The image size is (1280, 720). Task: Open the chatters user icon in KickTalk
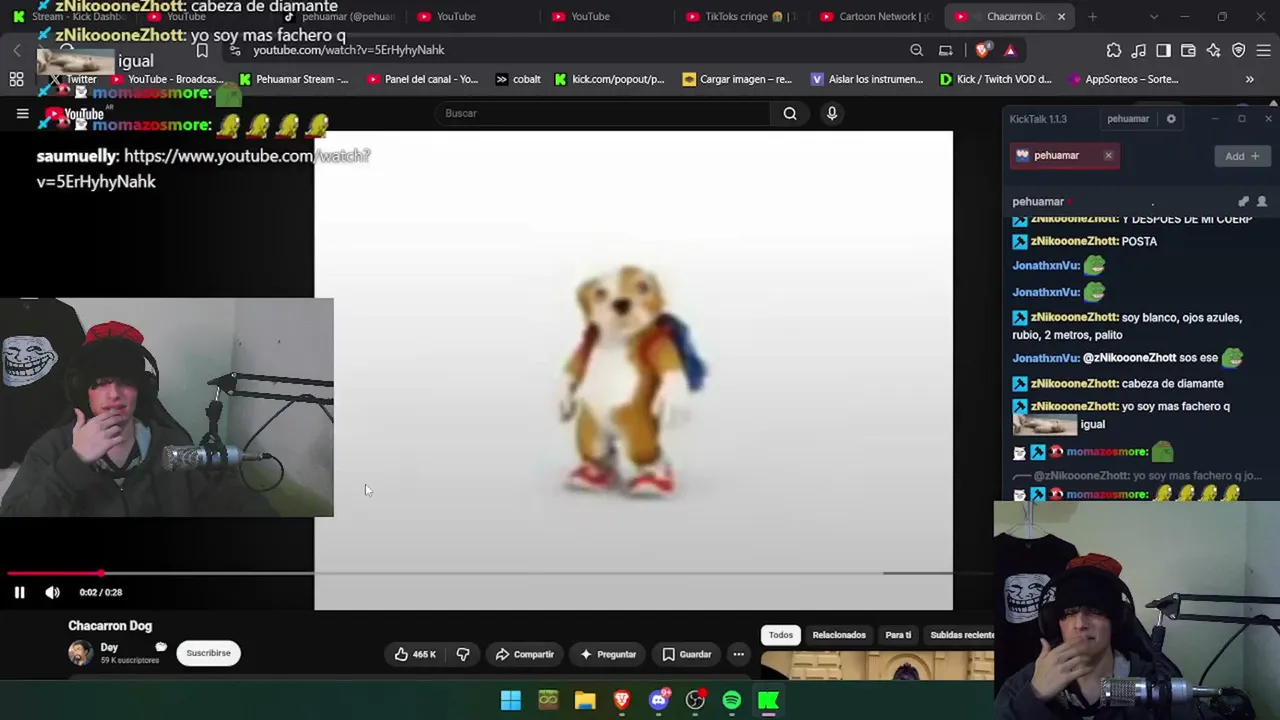pos(1261,201)
